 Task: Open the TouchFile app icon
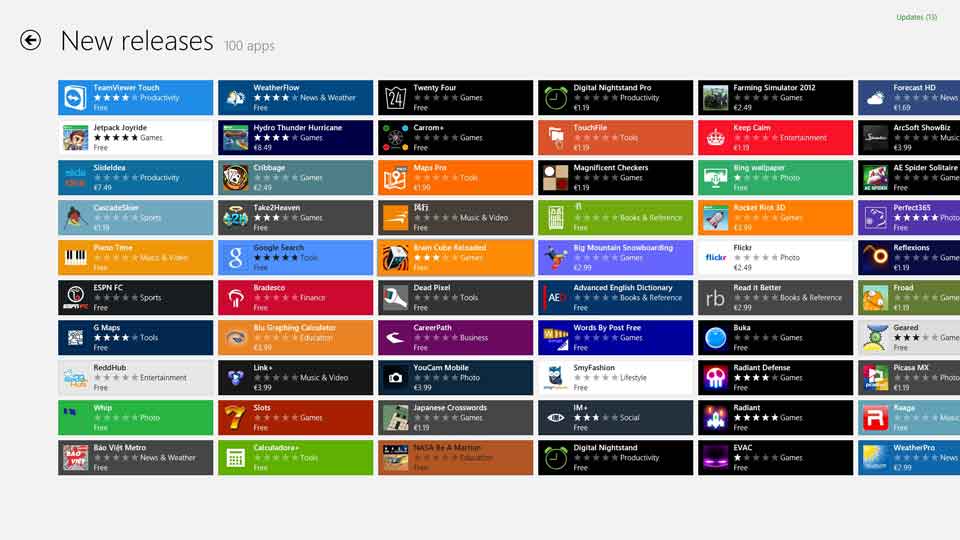[556, 138]
